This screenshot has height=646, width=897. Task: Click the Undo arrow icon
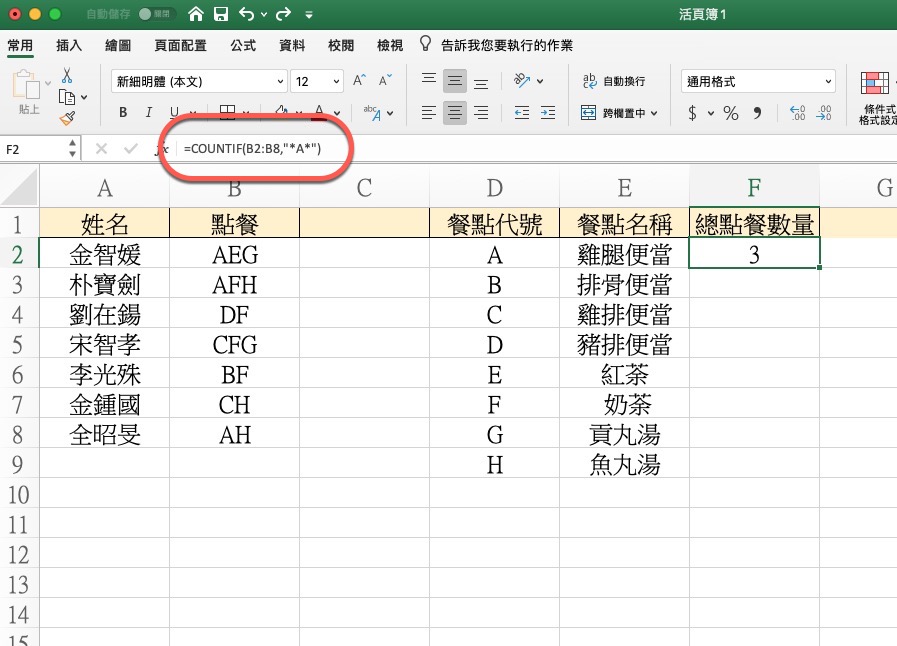(245, 15)
